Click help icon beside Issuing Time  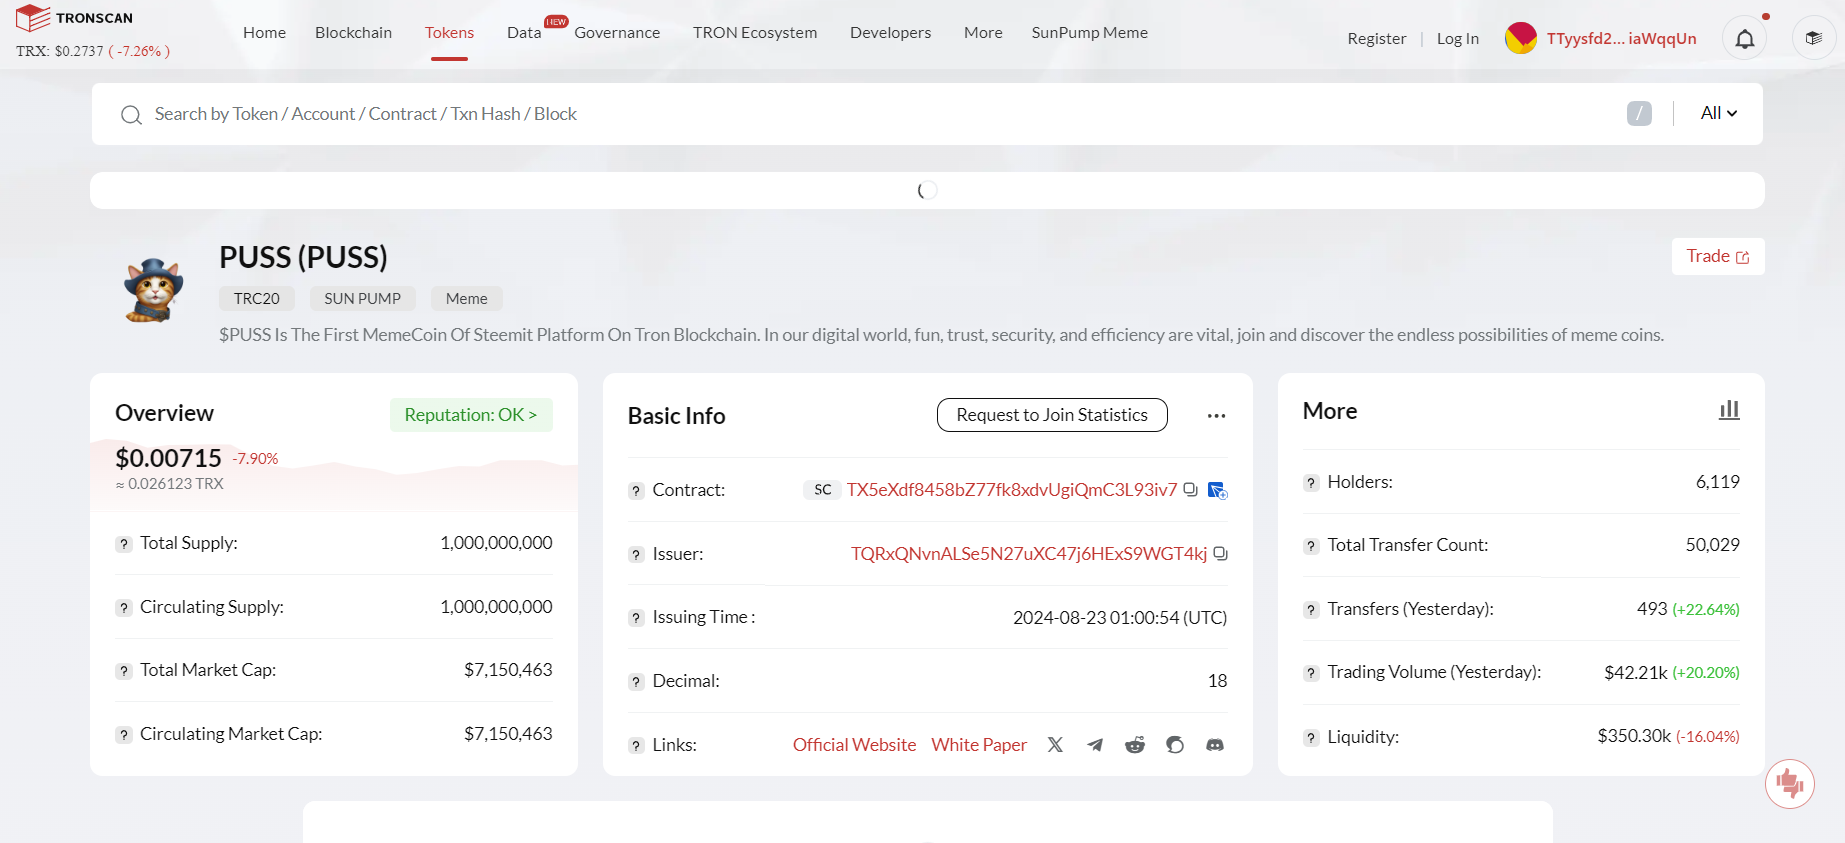click(636, 618)
